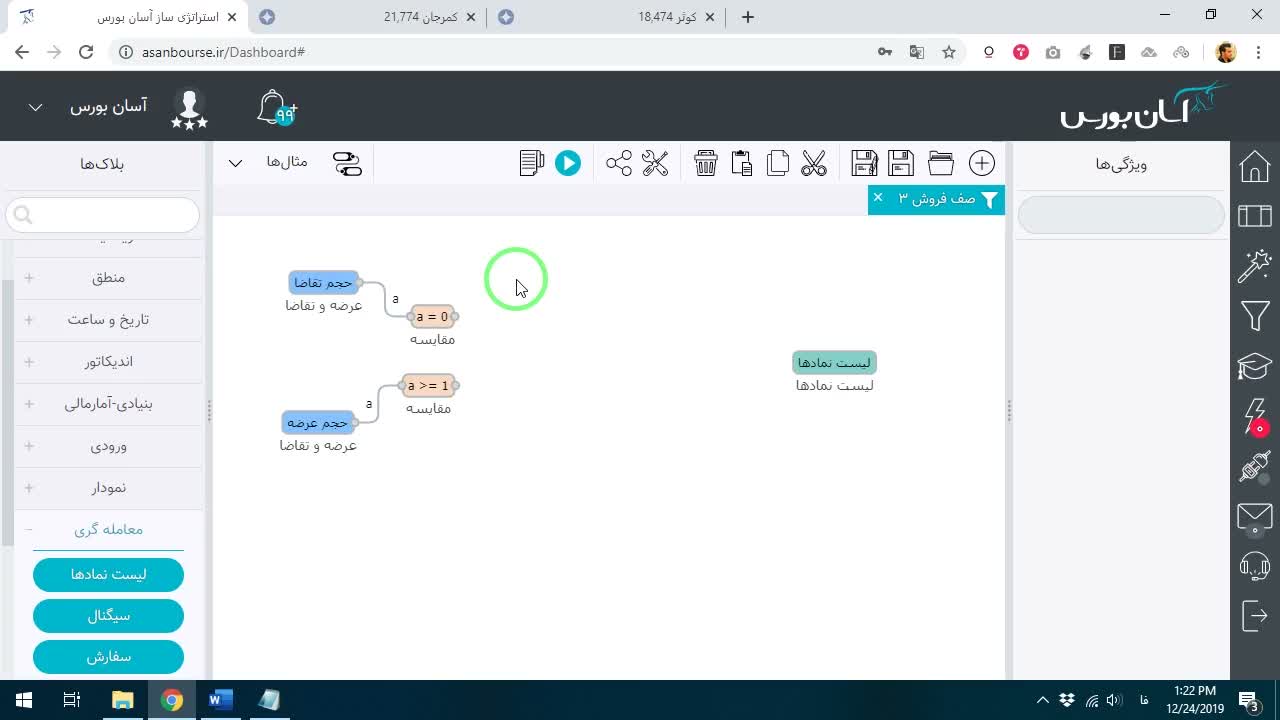The image size is (1280, 720).
Task: Run the strategy with the play button
Action: [568, 163]
